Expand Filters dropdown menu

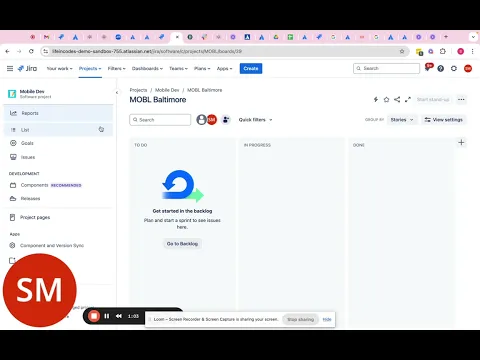[117, 68]
